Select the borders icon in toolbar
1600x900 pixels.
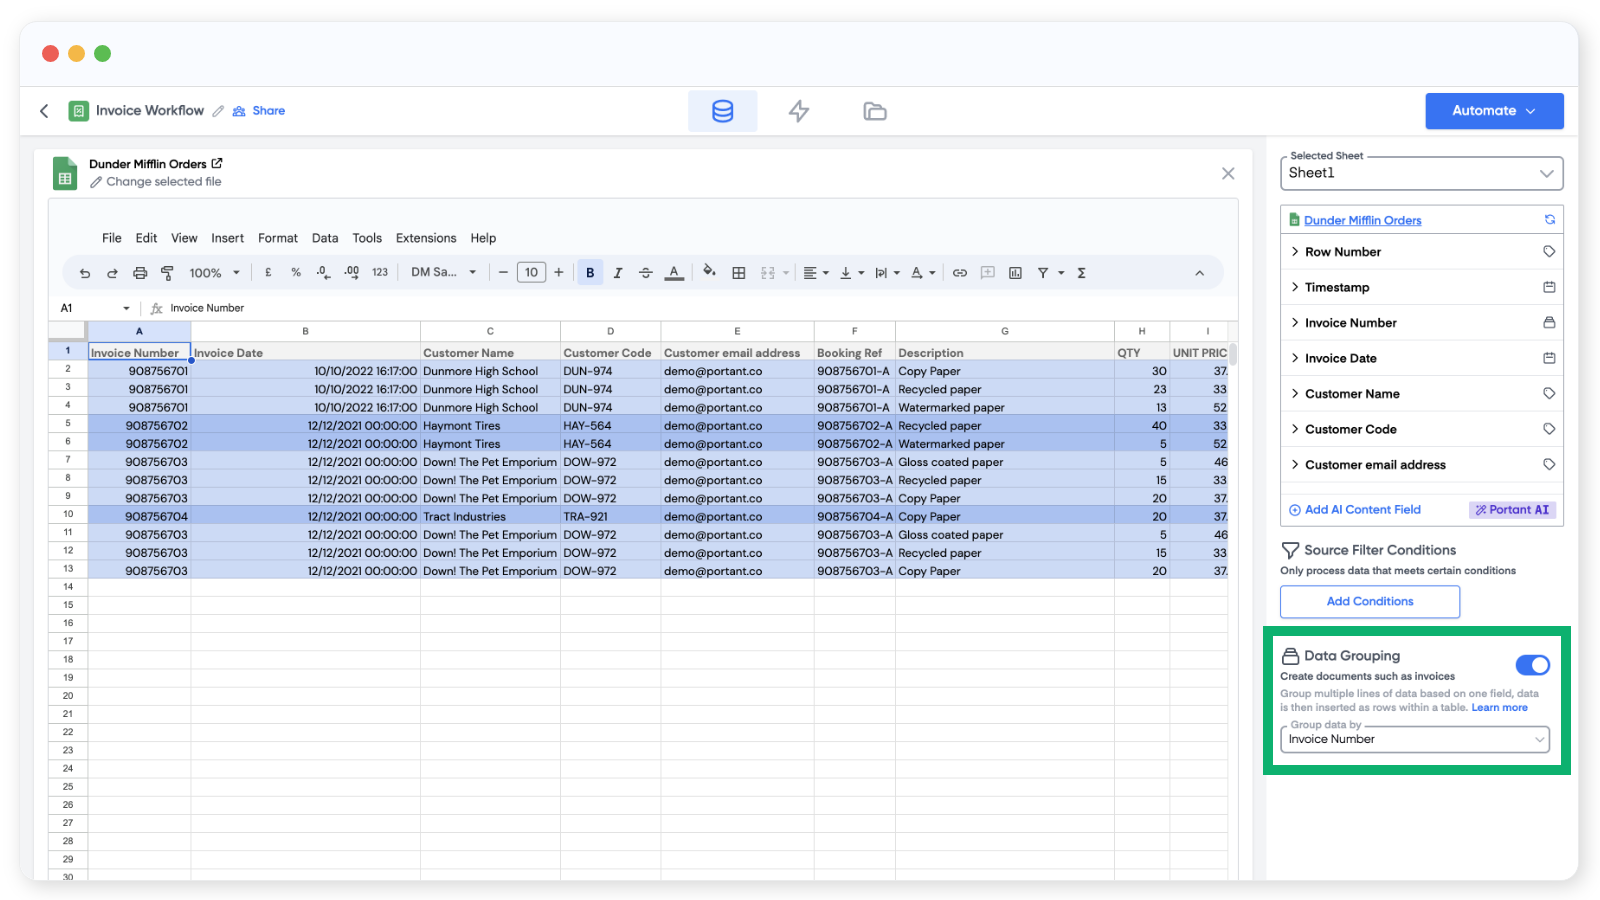tap(739, 273)
